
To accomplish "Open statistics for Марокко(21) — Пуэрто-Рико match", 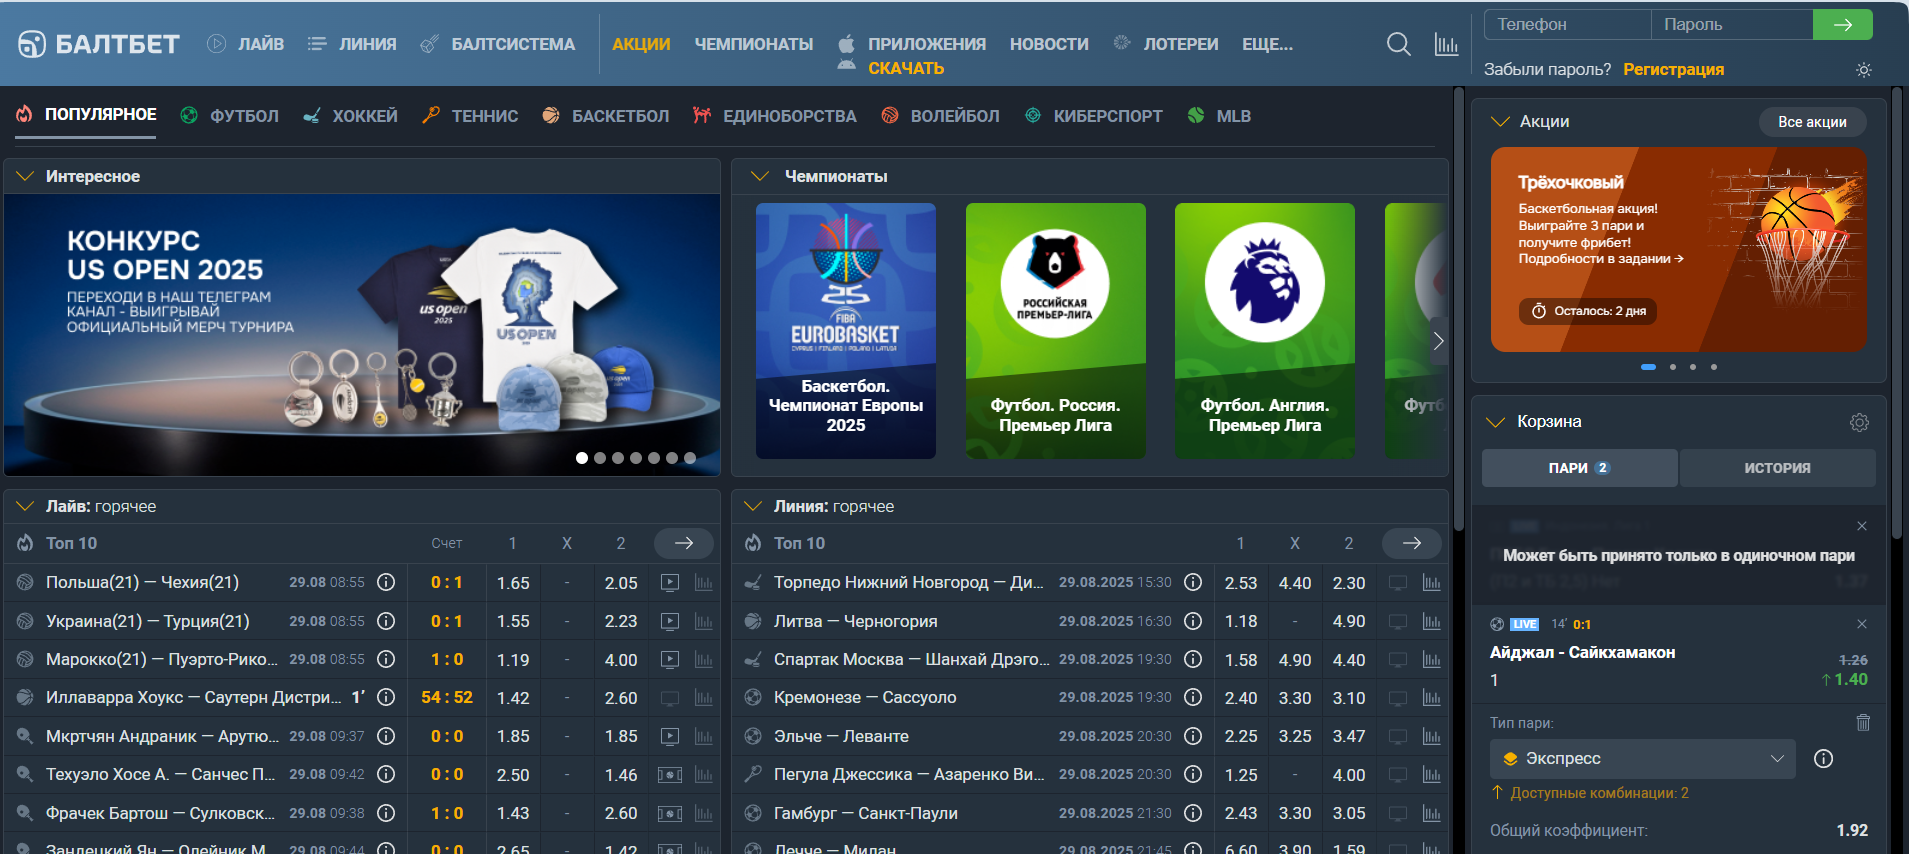I will [704, 660].
